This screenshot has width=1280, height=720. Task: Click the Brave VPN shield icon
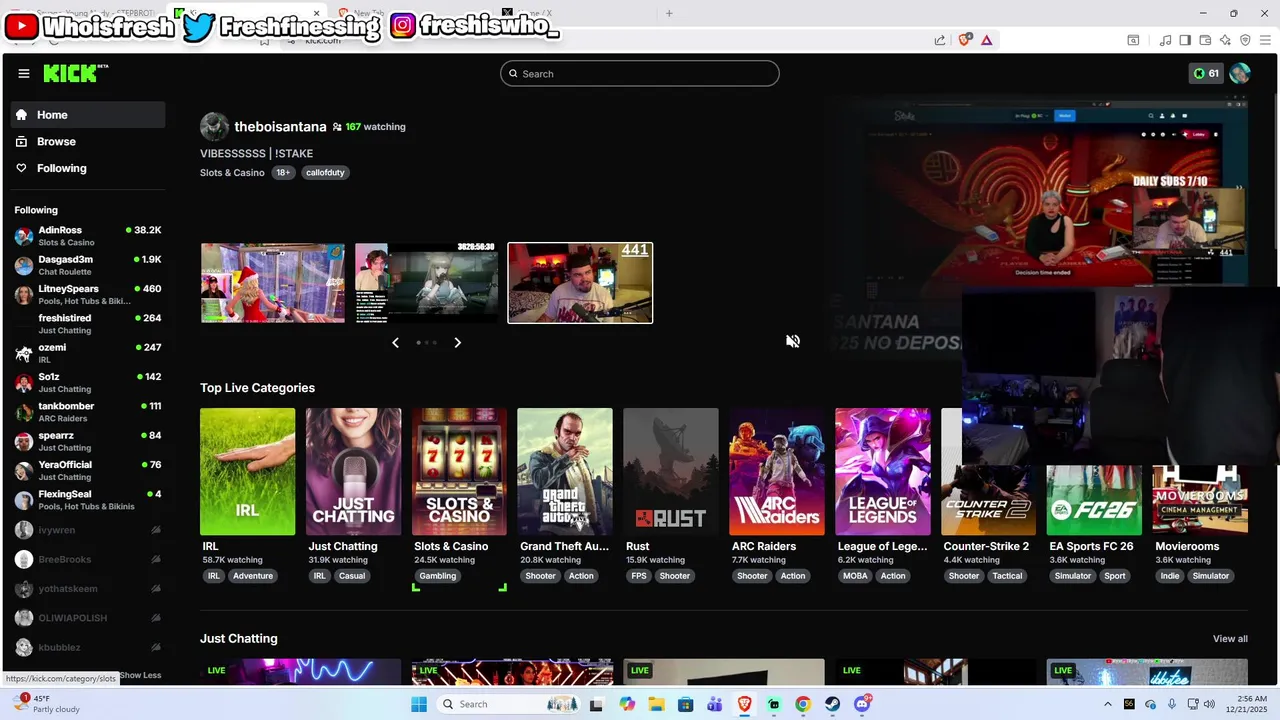point(1245,40)
